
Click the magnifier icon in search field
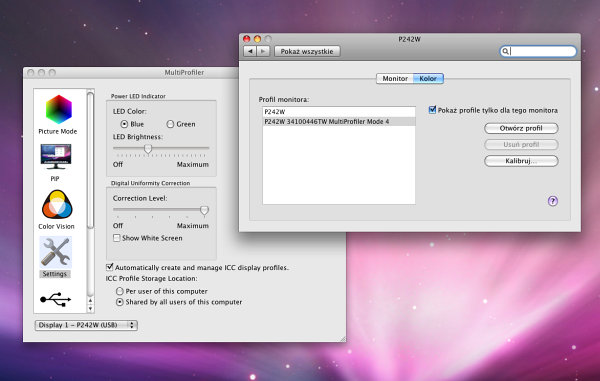pos(505,51)
